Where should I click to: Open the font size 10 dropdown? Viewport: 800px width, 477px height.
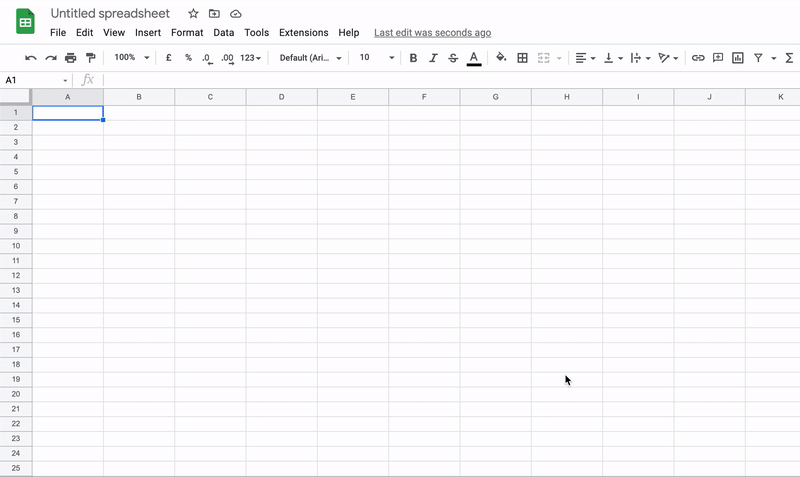[377, 58]
